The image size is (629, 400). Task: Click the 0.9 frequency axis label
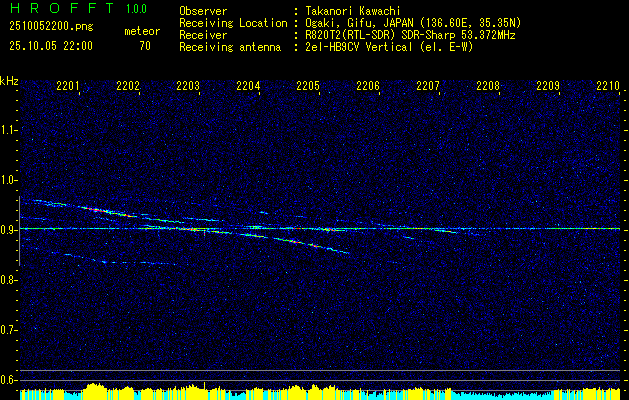tap(9, 230)
